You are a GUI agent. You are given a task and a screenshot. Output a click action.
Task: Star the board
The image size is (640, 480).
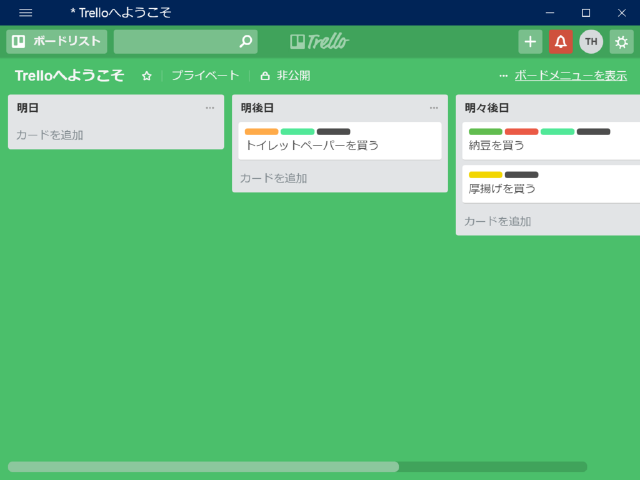[x=147, y=76]
